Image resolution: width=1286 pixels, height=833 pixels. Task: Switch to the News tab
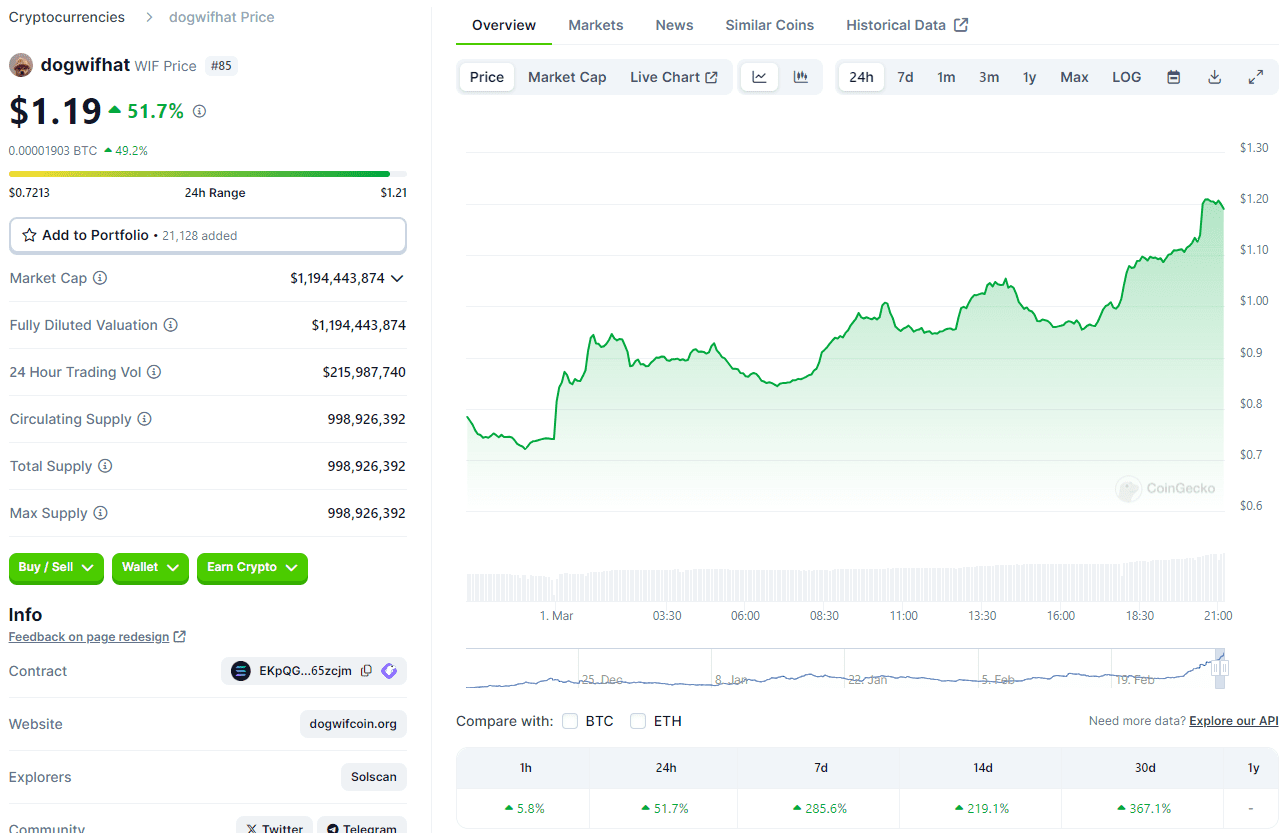(674, 25)
